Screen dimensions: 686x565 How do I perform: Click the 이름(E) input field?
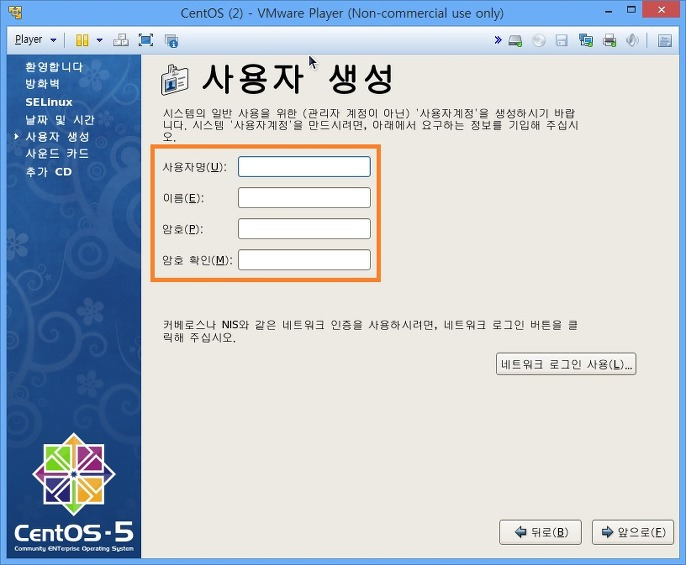click(304, 198)
